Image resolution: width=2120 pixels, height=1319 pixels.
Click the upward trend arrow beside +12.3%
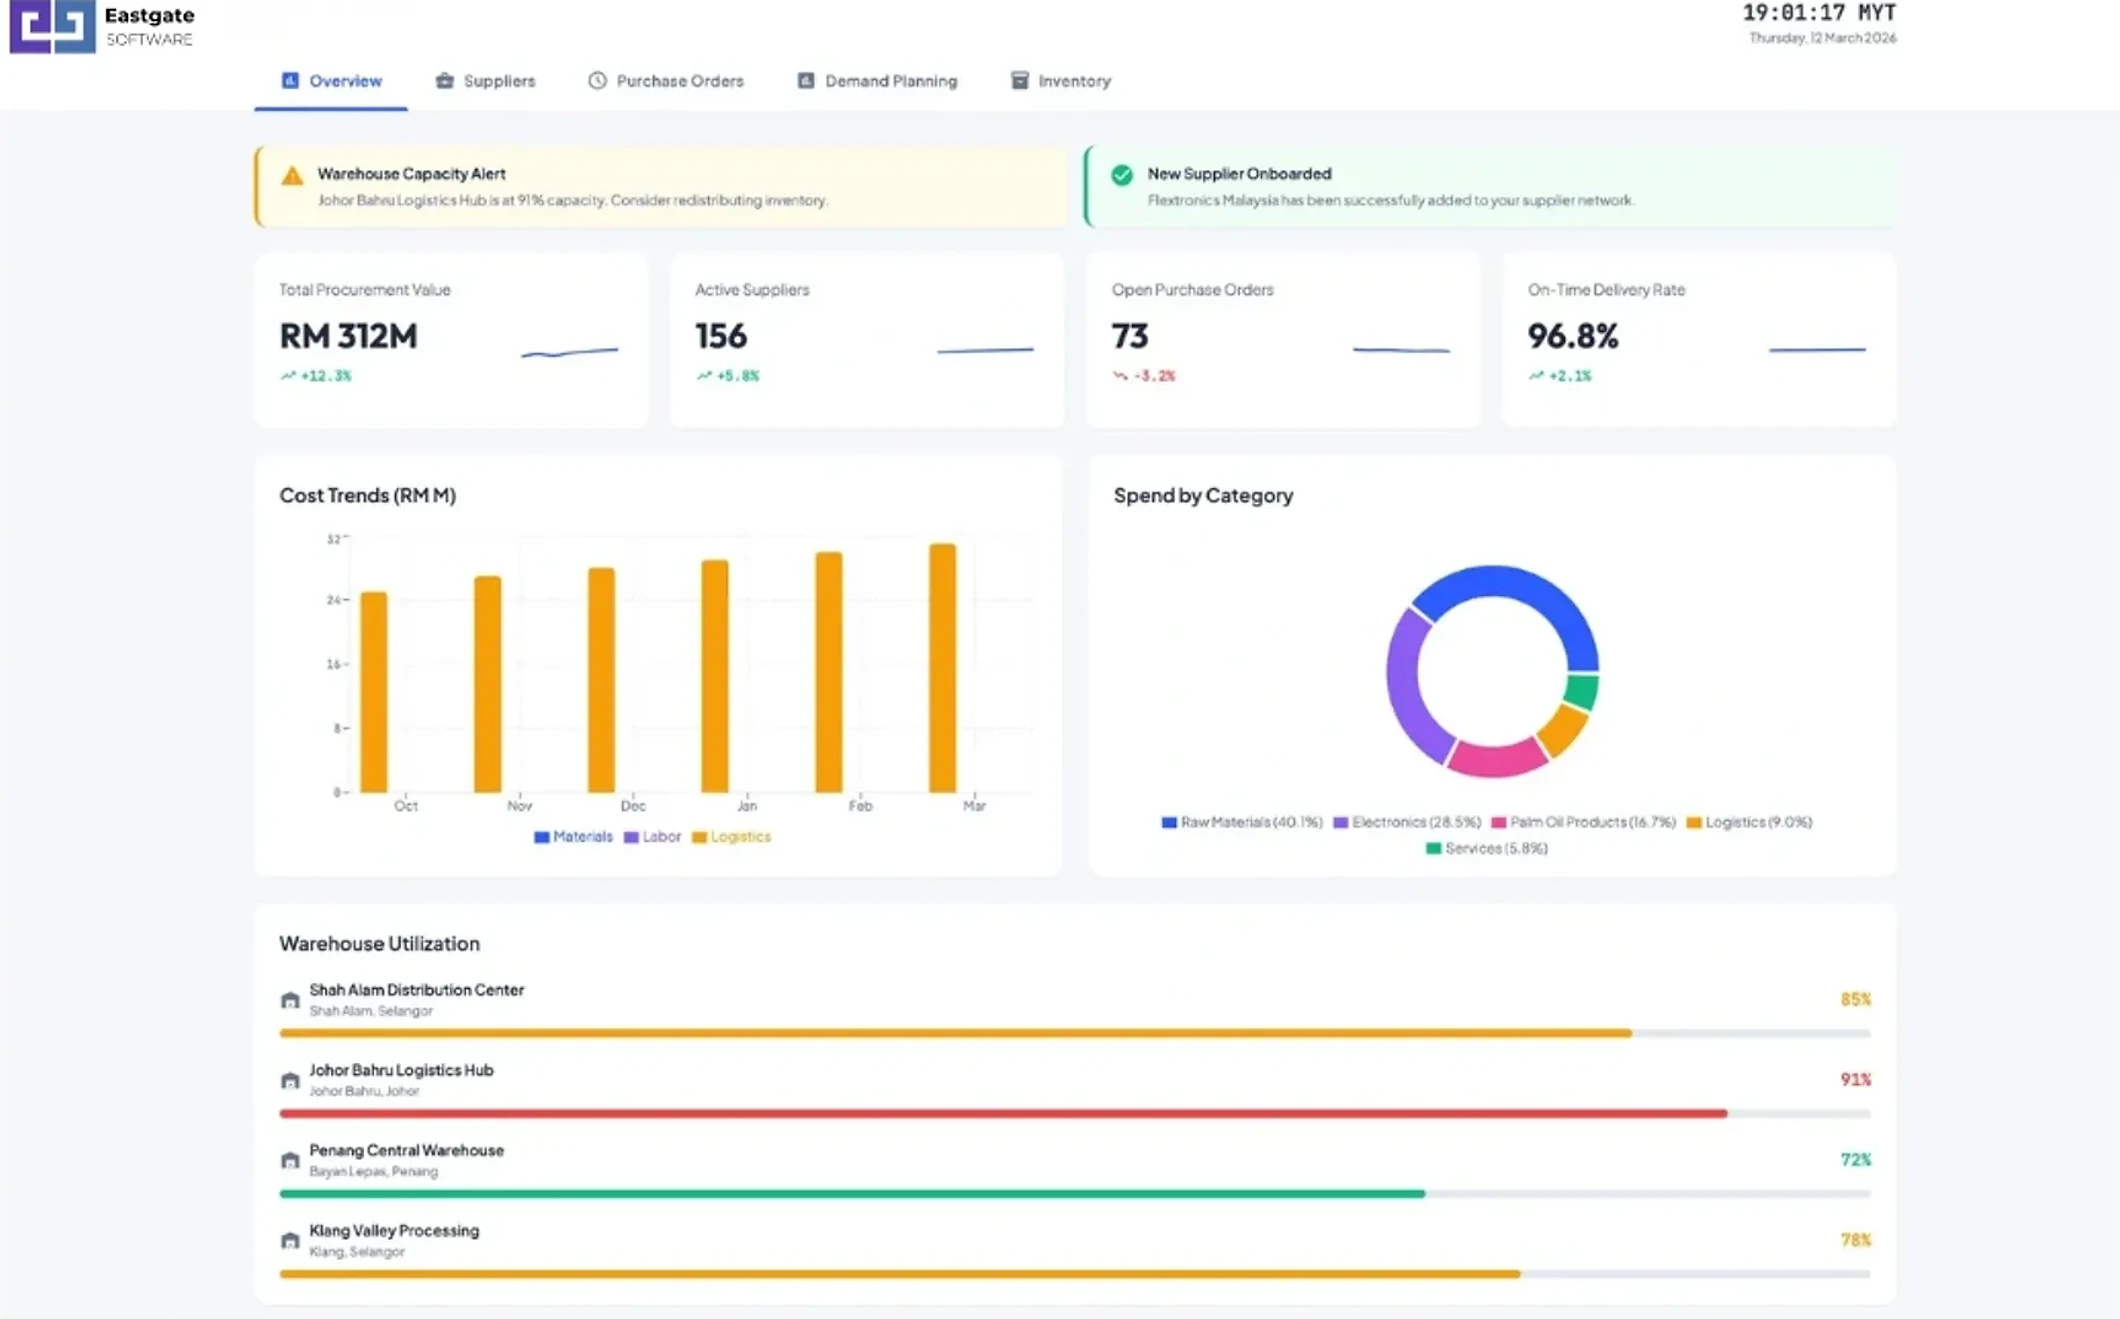[x=288, y=376]
